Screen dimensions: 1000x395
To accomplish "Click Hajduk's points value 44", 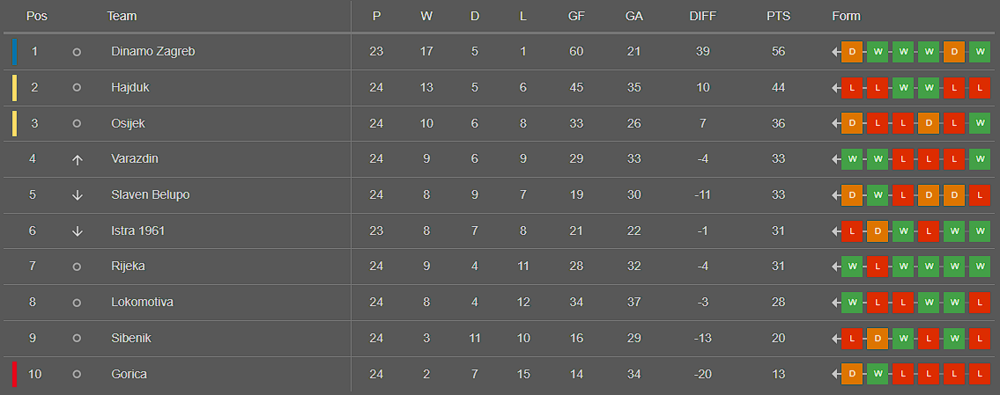I will pos(778,87).
